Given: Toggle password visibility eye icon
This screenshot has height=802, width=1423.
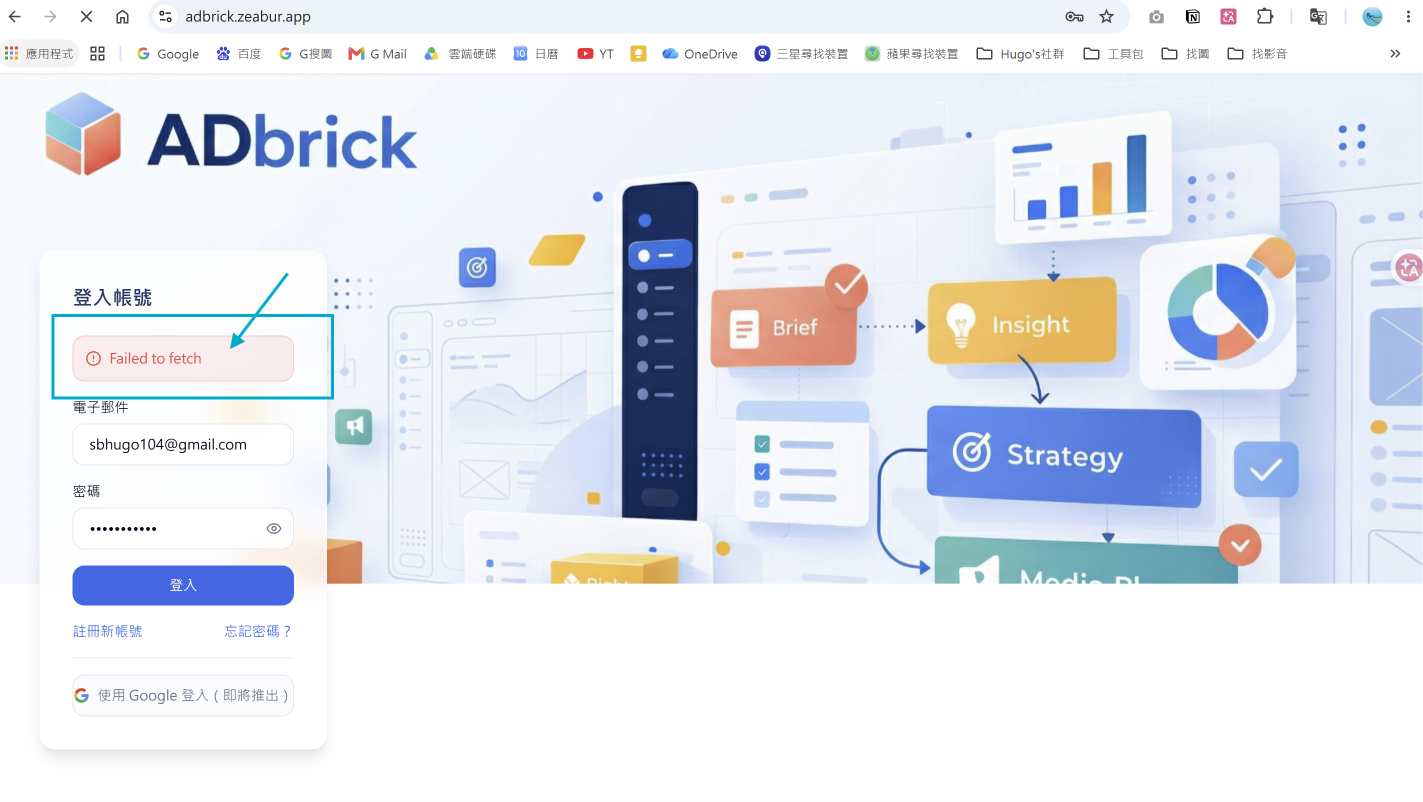Looking at the screenshot, I should click(274, 529).
